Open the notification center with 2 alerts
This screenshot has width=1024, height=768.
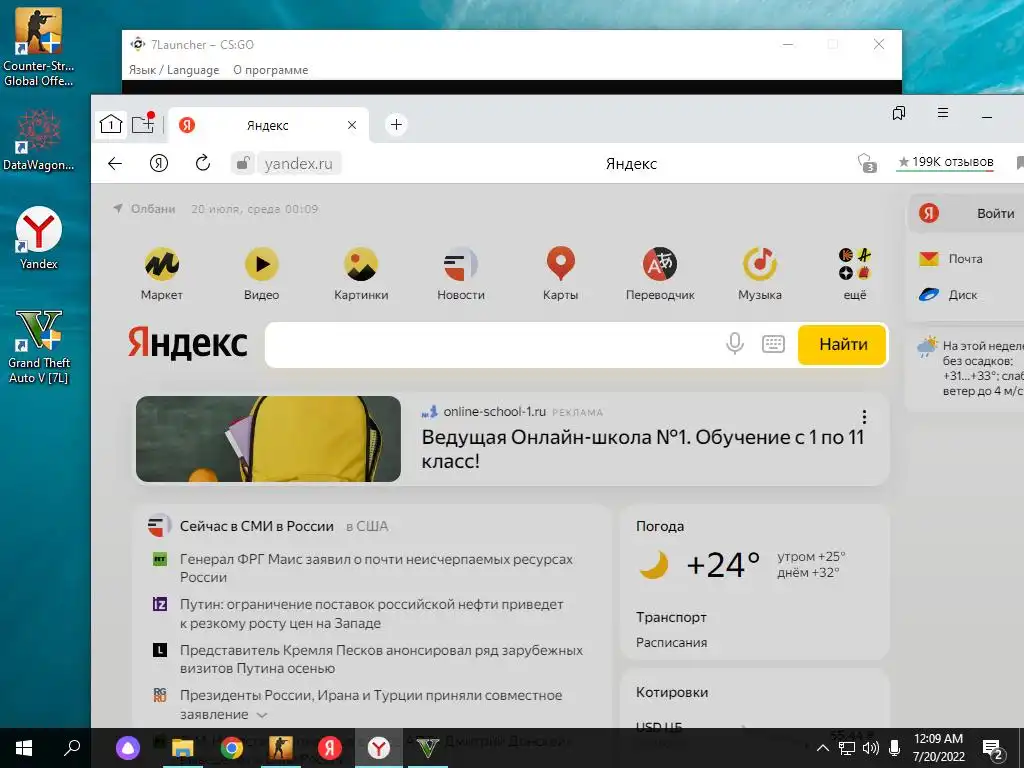point(993,750)
